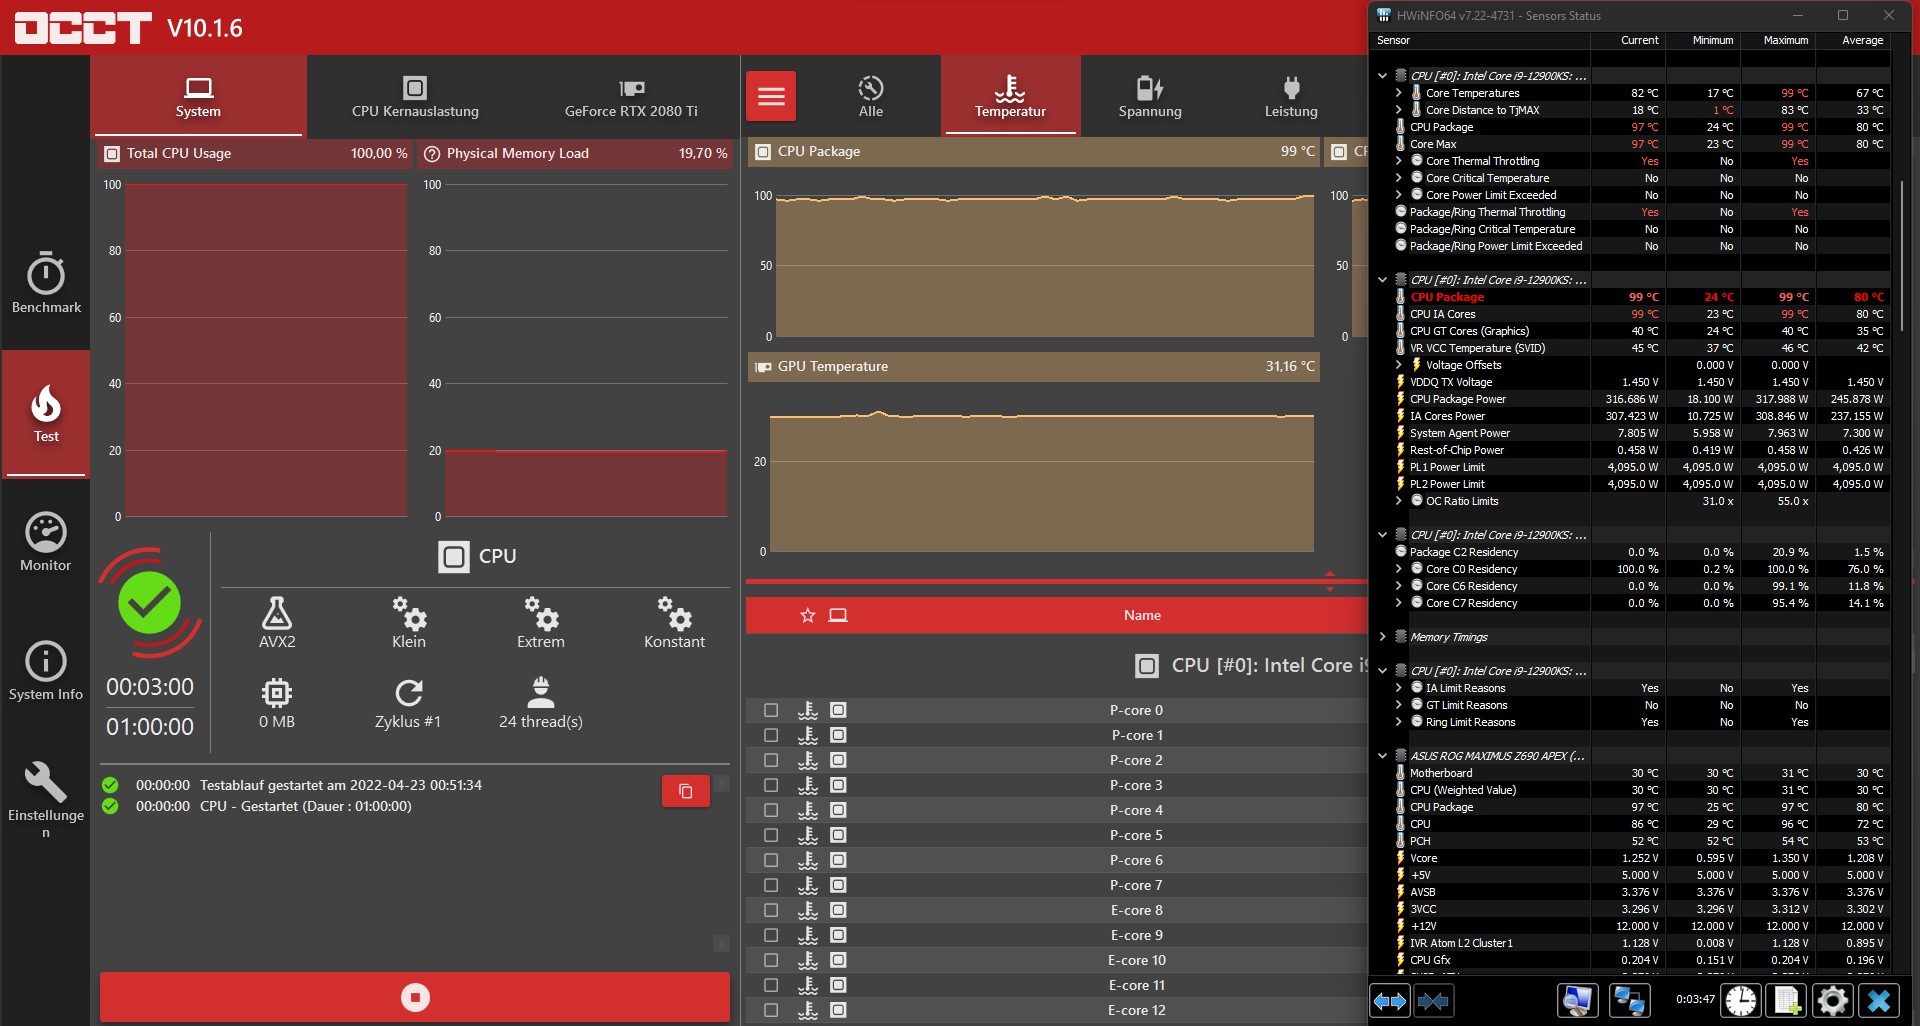Click the monitor icon in sensor table header
Viewport: 1920px width, 1026px height.
point(838,615)
